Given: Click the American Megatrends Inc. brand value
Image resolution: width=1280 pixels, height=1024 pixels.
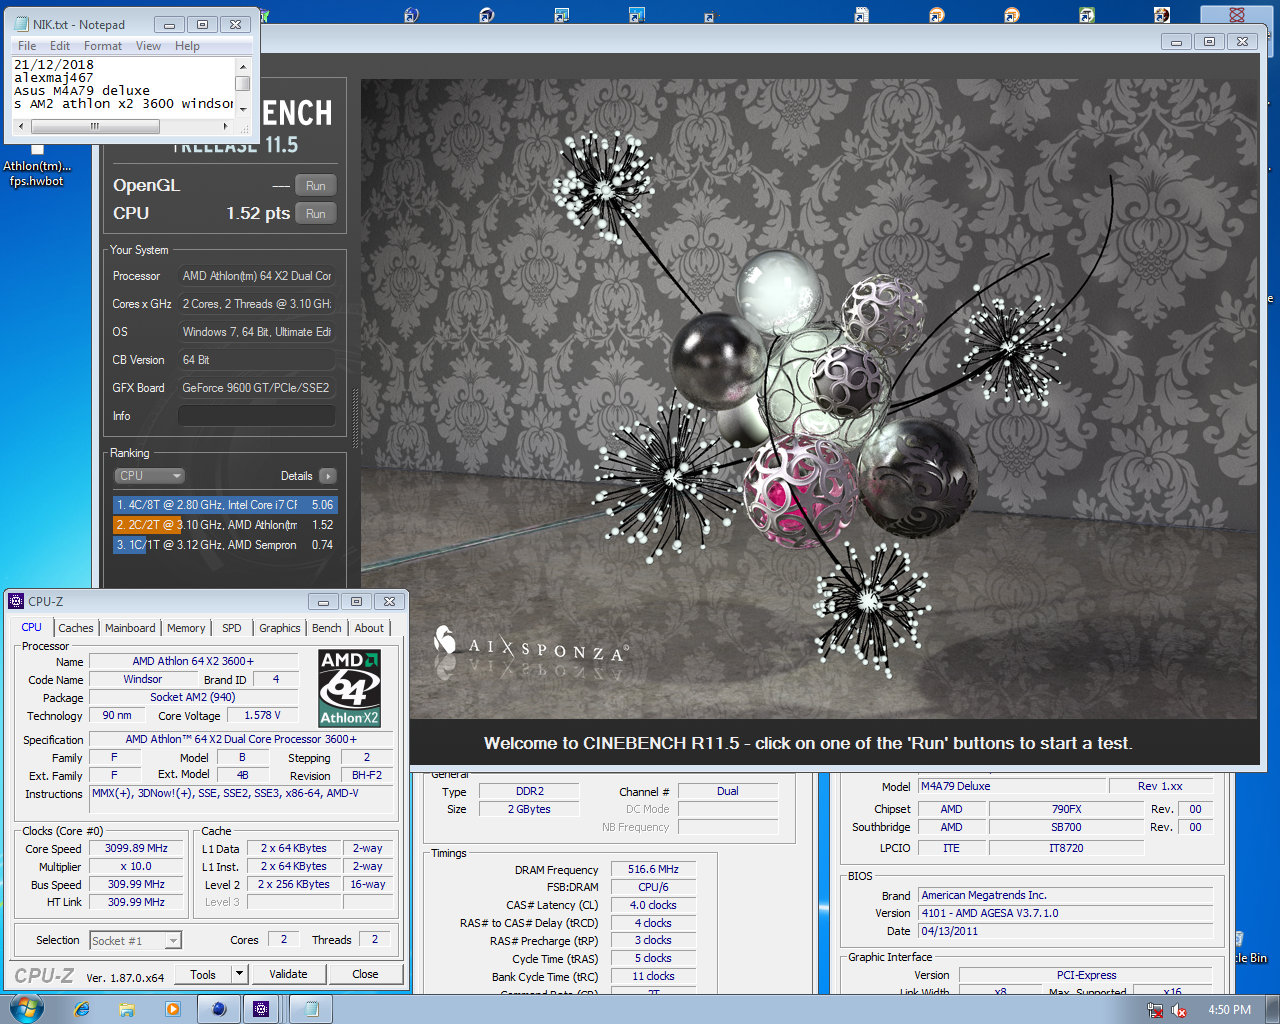Looking at the screenshot, I should click(1066, 895).
